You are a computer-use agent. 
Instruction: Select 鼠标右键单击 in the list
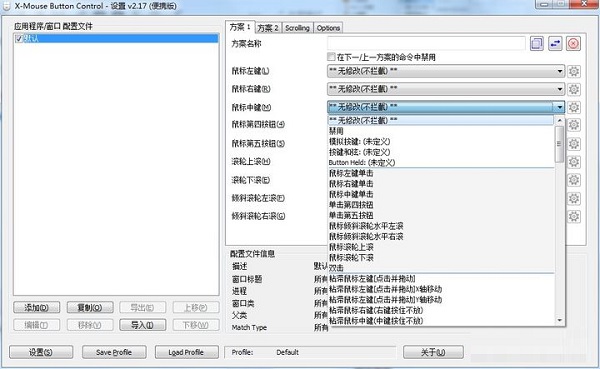tap(441, 184)
